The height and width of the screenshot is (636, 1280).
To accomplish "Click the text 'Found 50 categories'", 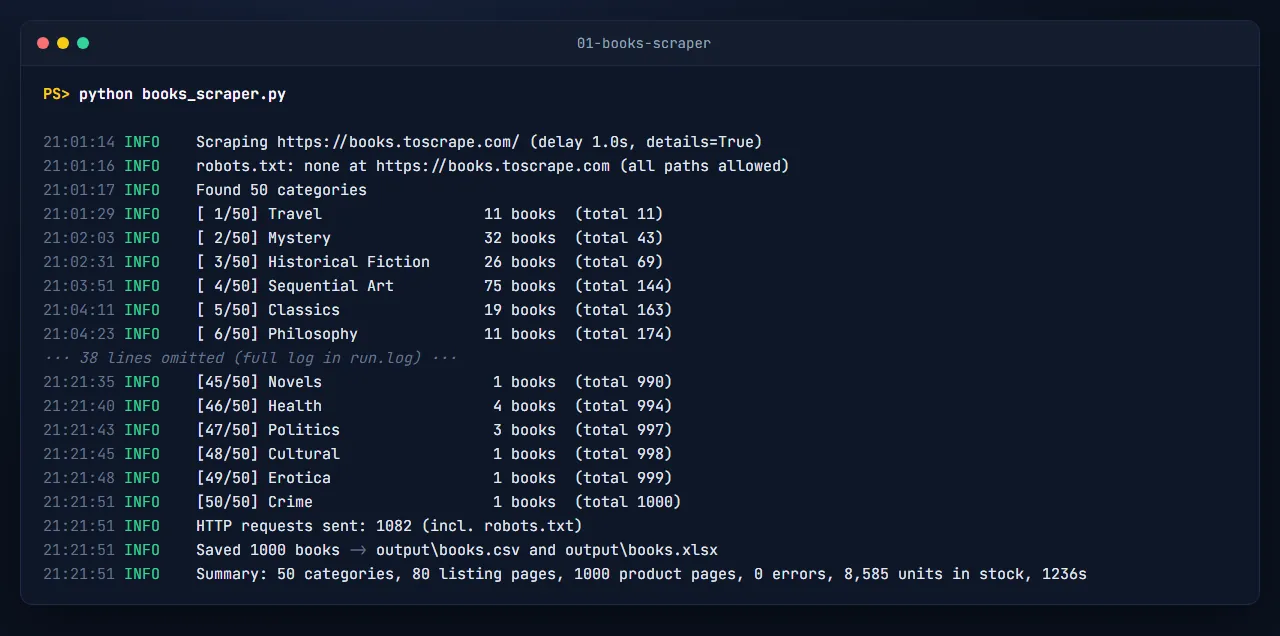I will pos(281,190).
